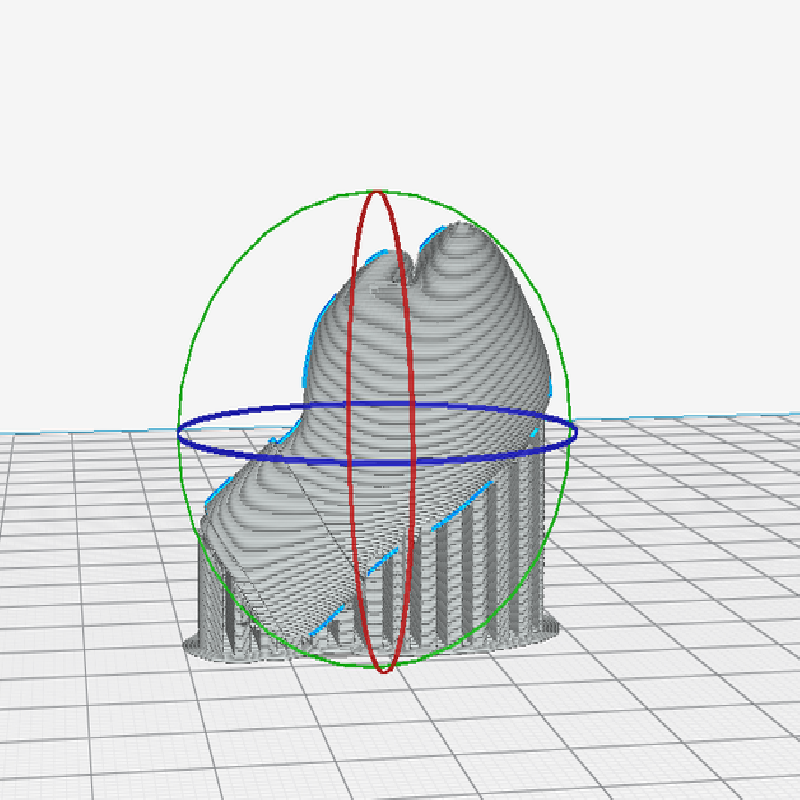The width and height of the screenshot is (800, 800).
Task: Click the blue rotation ring's left end
Action: (181, 432)
